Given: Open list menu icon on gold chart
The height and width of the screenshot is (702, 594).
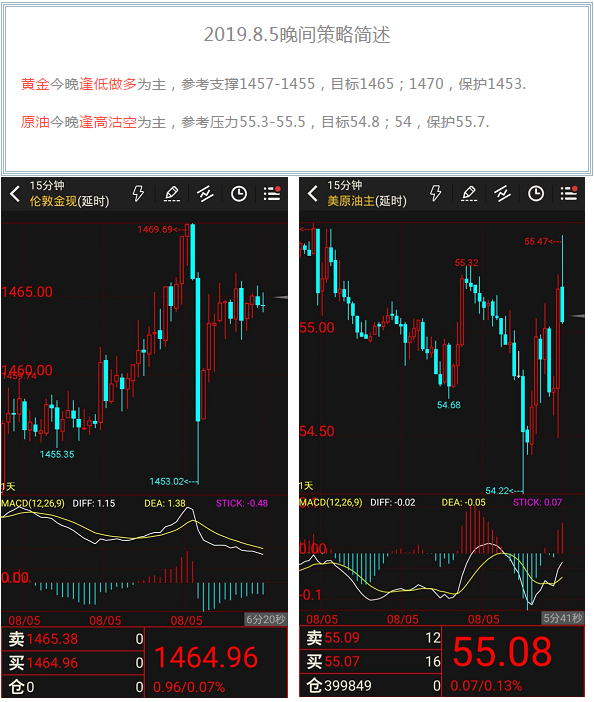Looking at the screenshot, I should pyautogui.click(x=272, y=193).
